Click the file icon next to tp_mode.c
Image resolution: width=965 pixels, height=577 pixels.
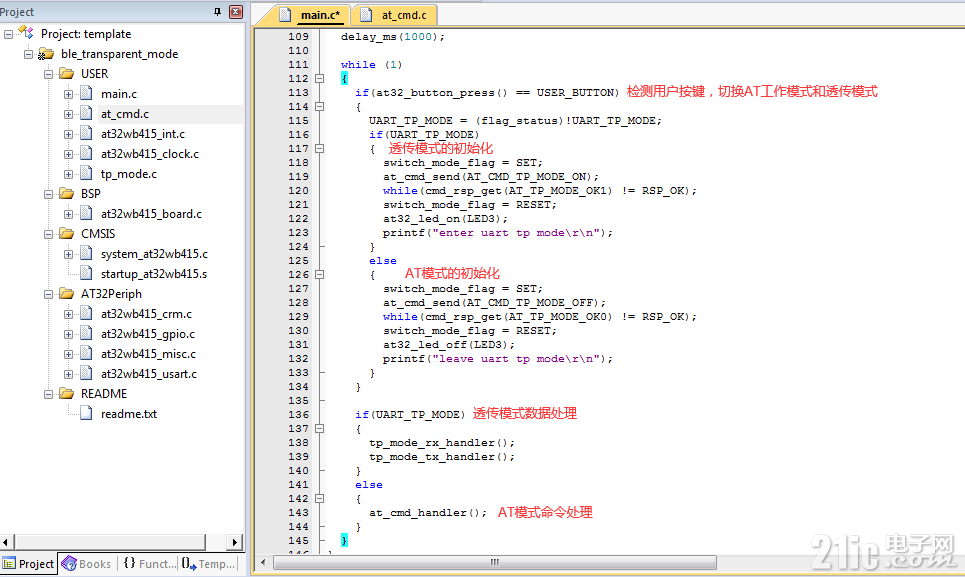pos(87,173)
